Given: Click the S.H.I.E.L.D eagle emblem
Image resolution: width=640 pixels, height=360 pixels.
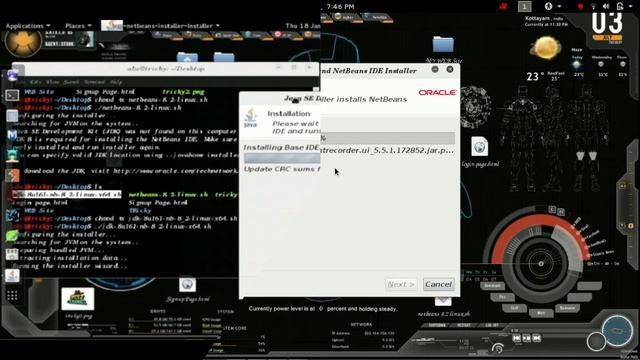Looking at the screenshot, I should coord(23,42).
